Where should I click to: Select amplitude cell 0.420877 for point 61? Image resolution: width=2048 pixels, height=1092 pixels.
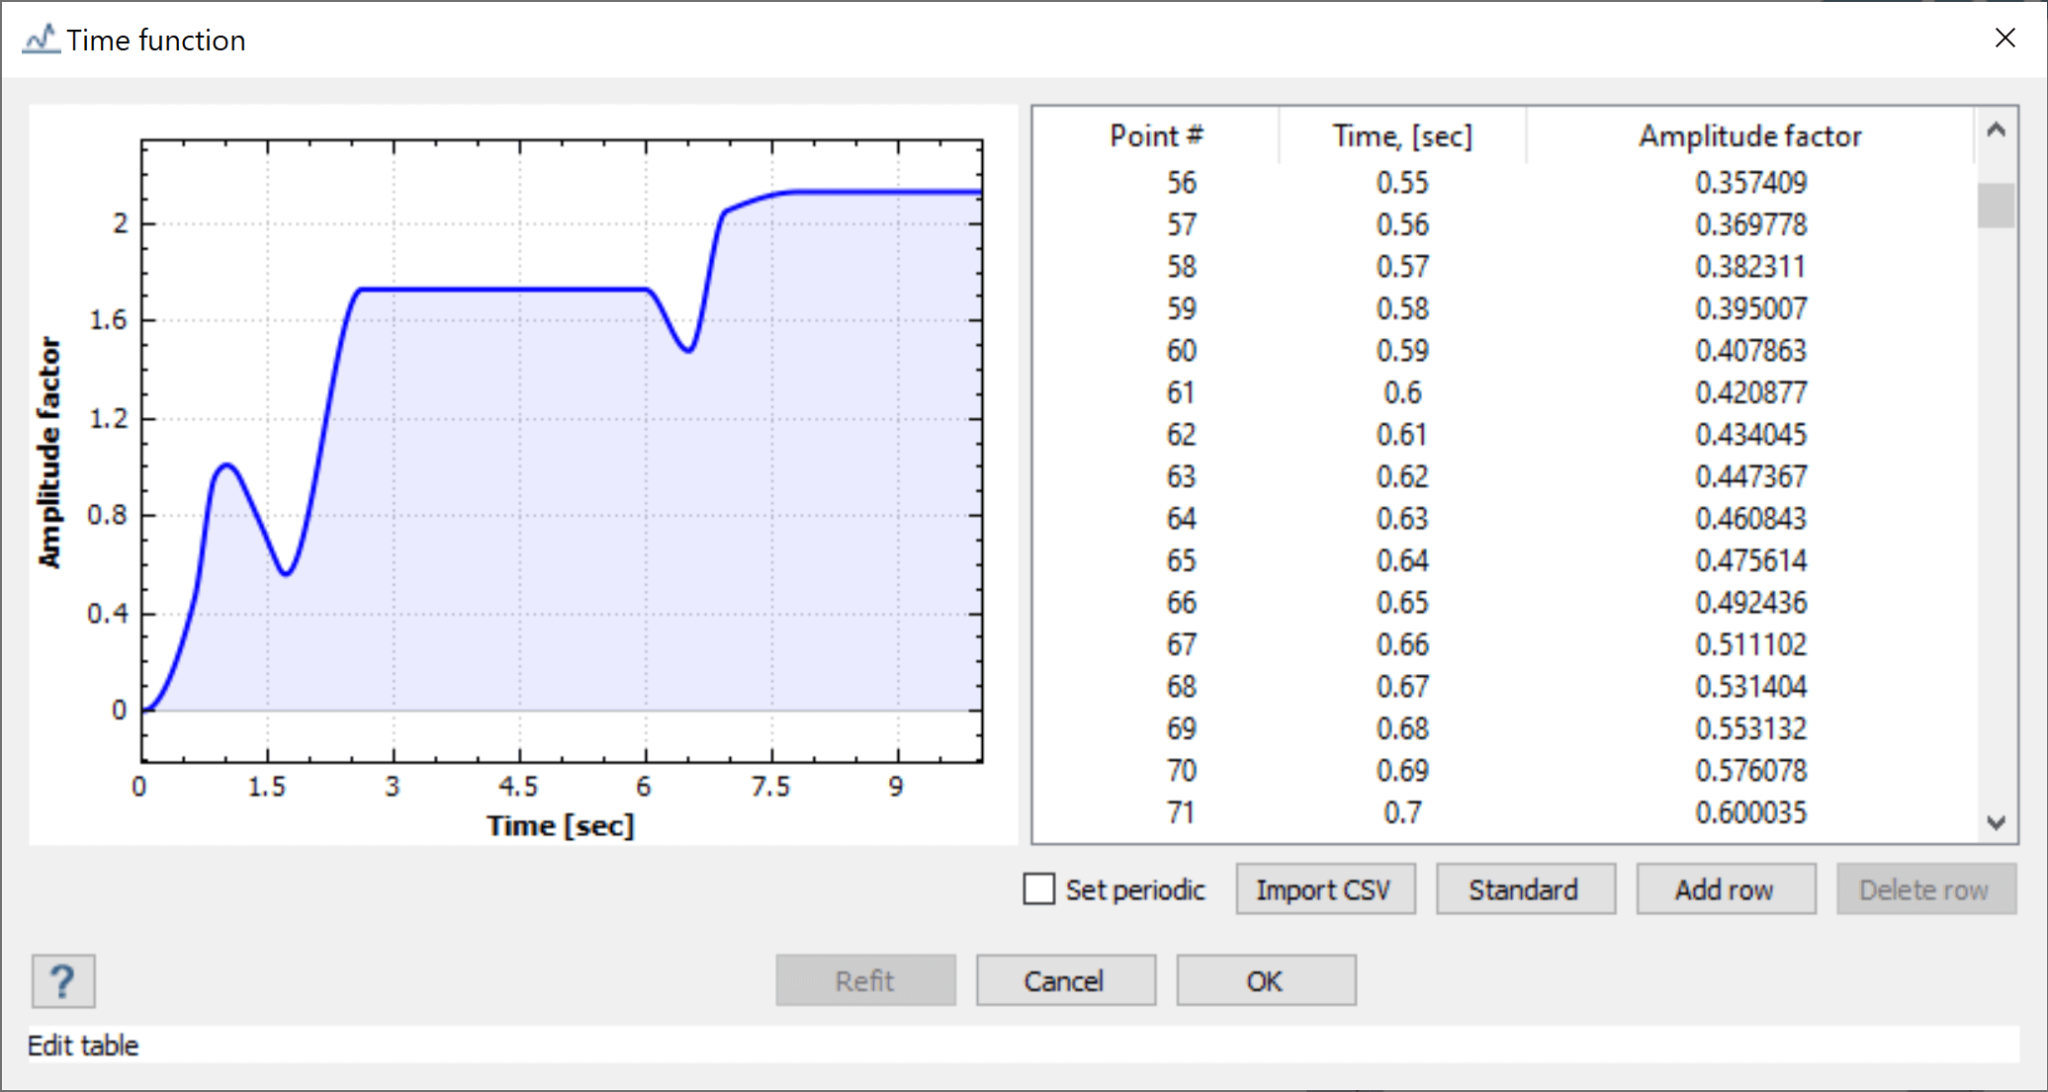pos(1750,393)
